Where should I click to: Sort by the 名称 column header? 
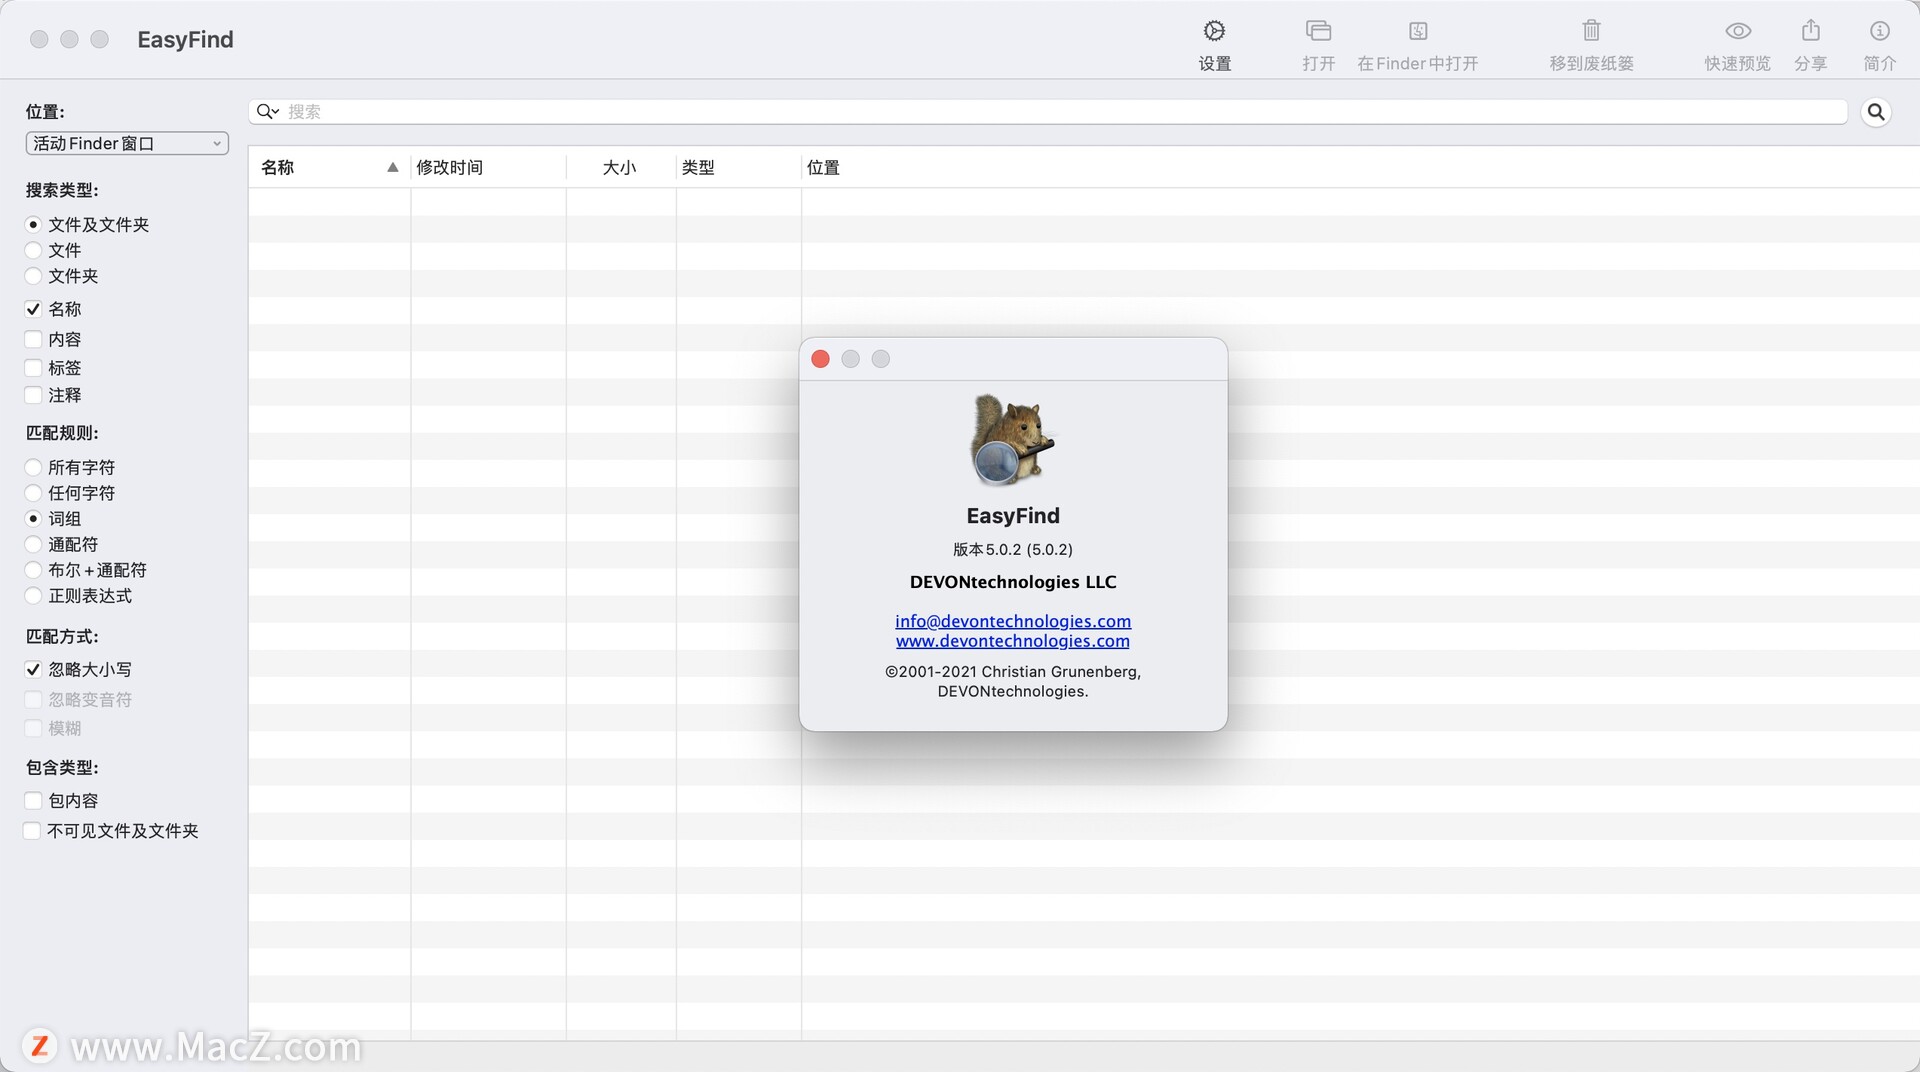coord(329,168)
